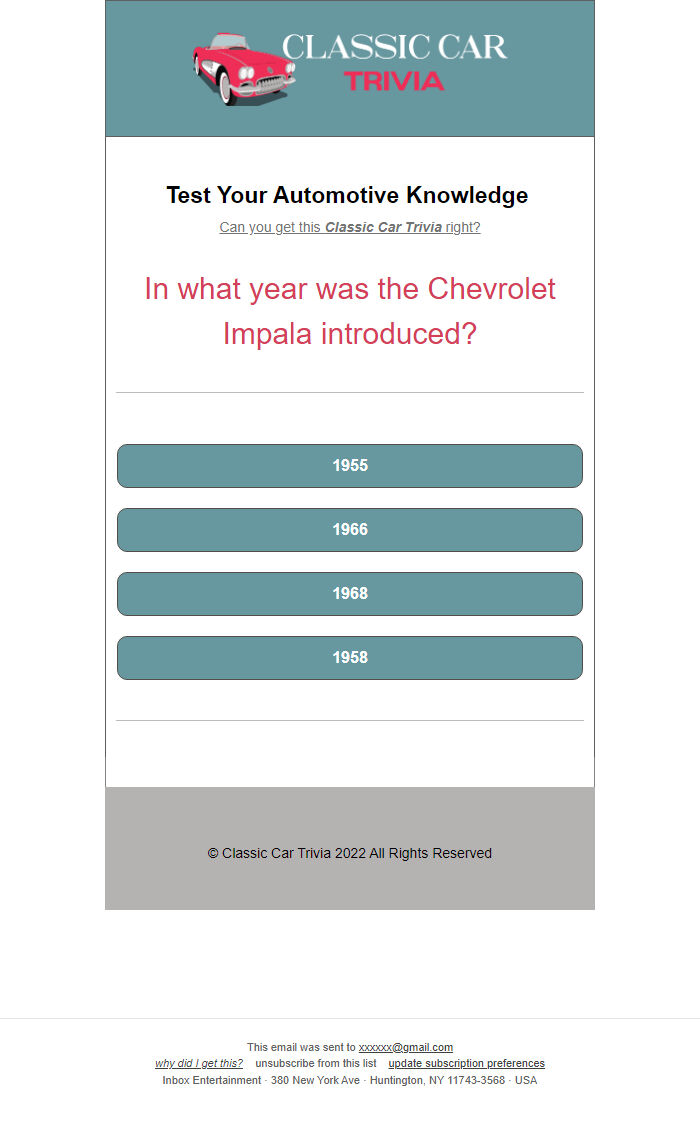Open 'update subscription preferences'

click(466, 1063)
